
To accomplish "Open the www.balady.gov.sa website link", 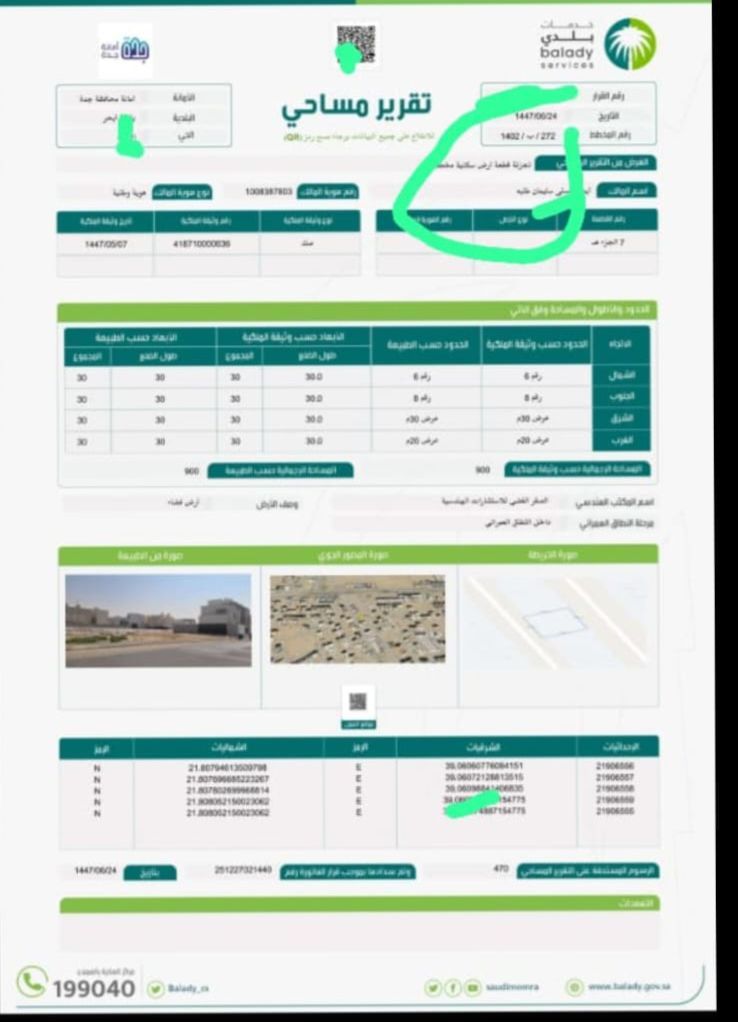I will coord(629,987).
